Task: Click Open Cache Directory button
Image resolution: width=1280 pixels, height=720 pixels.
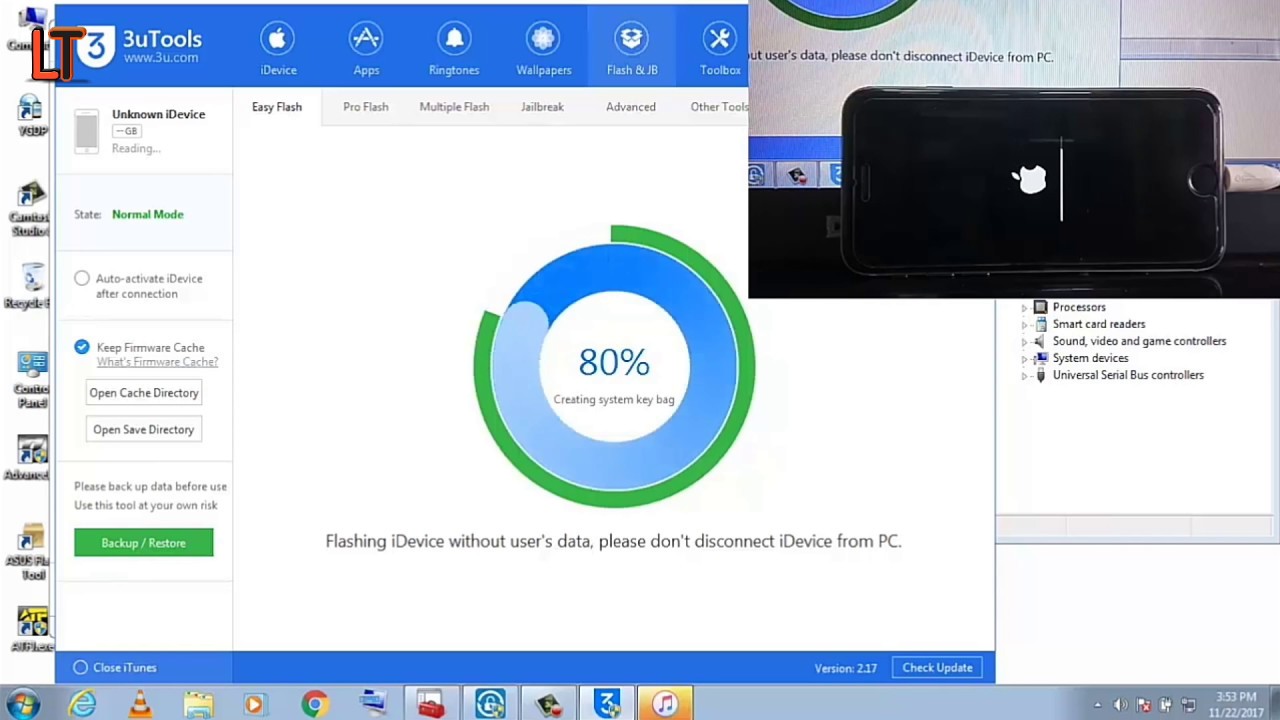Action: coord(144,393)
